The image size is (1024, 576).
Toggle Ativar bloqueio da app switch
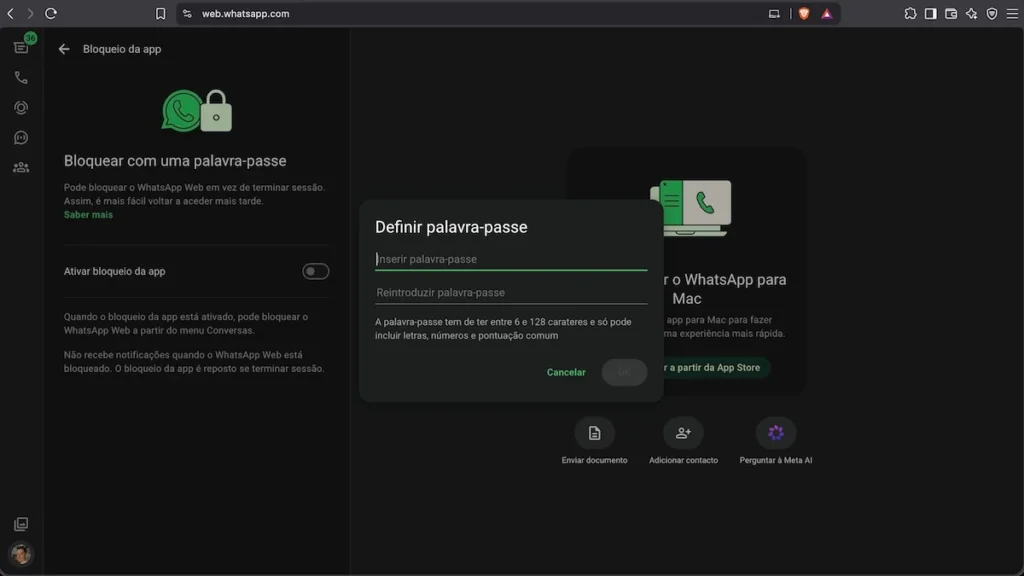click(x=315, y=271)
